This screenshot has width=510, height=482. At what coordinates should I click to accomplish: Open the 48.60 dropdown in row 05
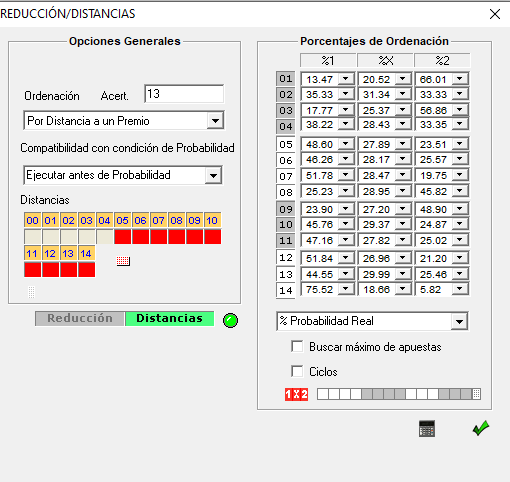[x=346, y=144]
